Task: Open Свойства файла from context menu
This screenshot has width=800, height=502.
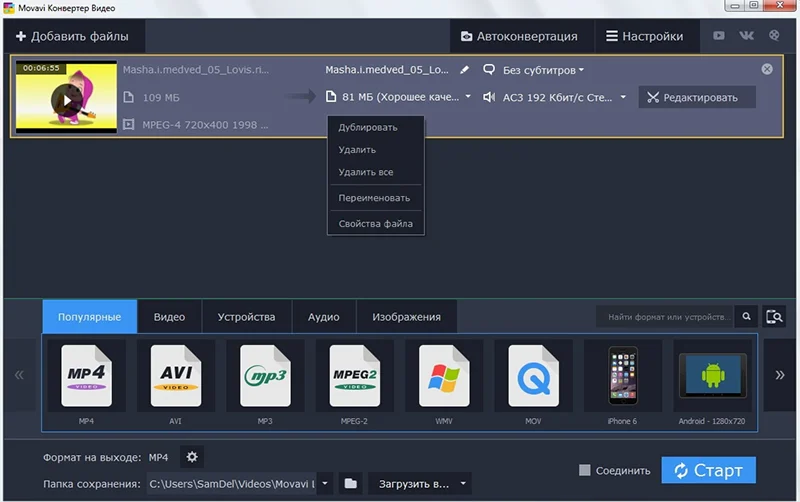Action: pos(376,223)
